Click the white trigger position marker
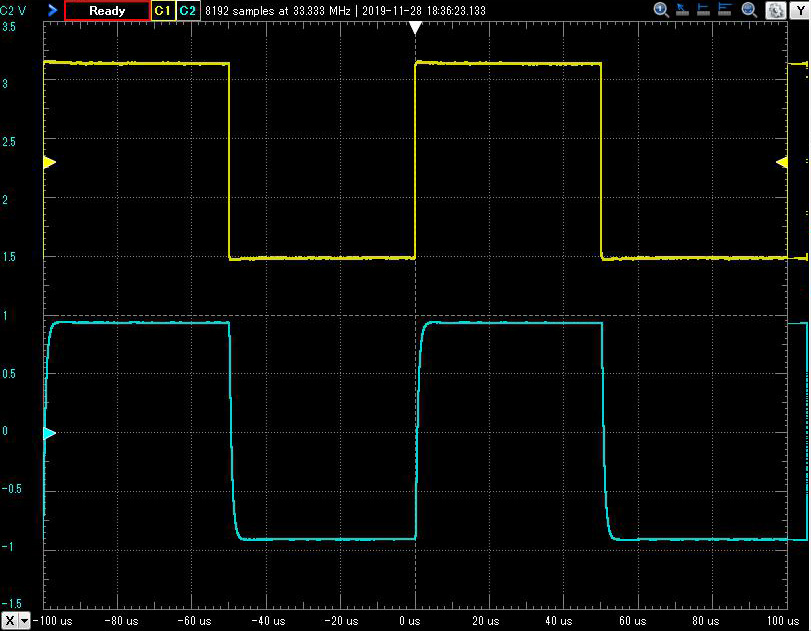Screen dimensions: 811x631 point(415,28)
